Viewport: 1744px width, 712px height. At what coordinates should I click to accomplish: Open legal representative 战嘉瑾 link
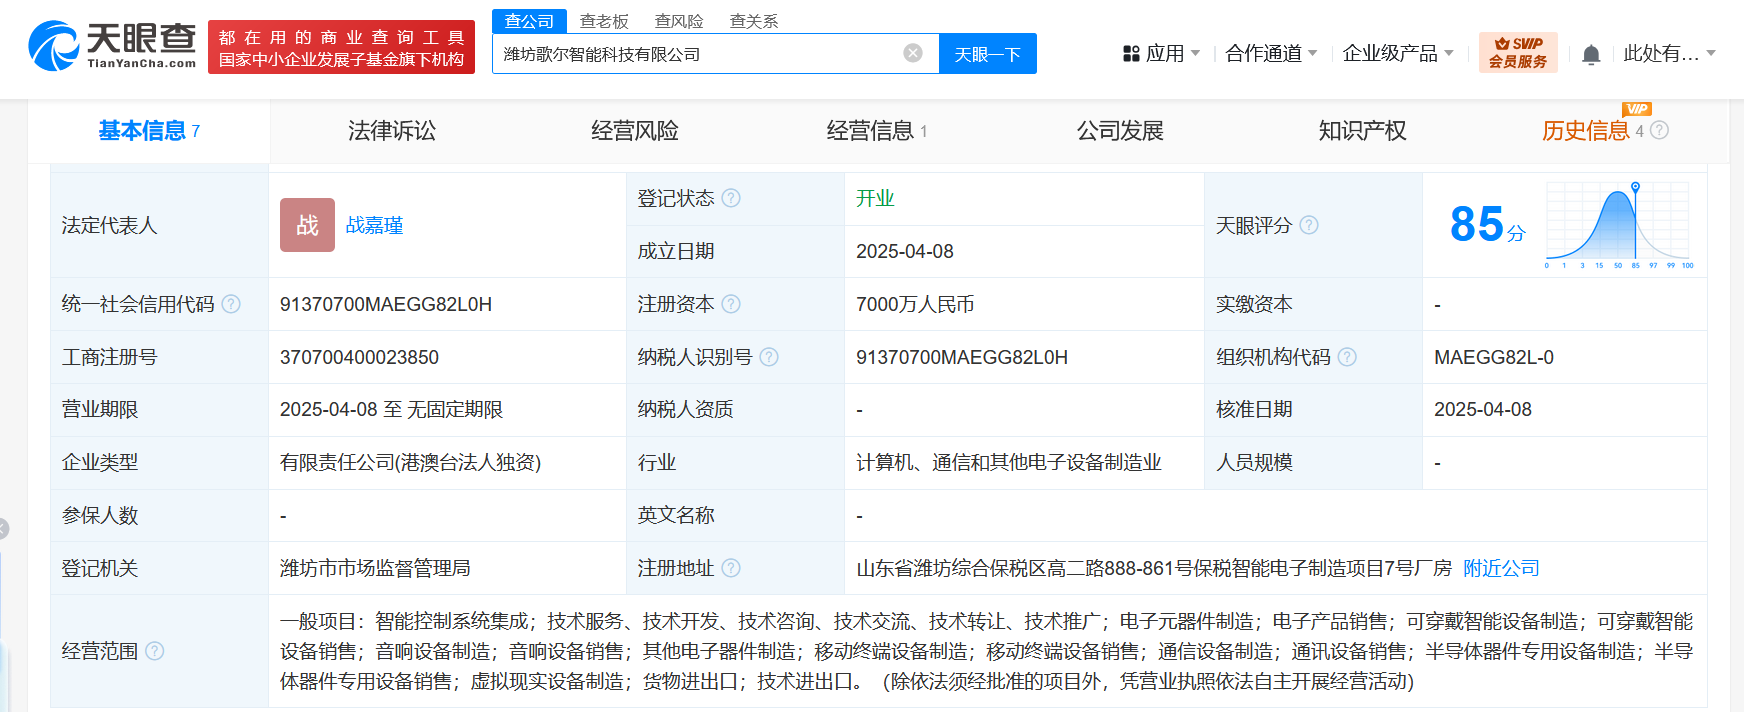point(374,225)
